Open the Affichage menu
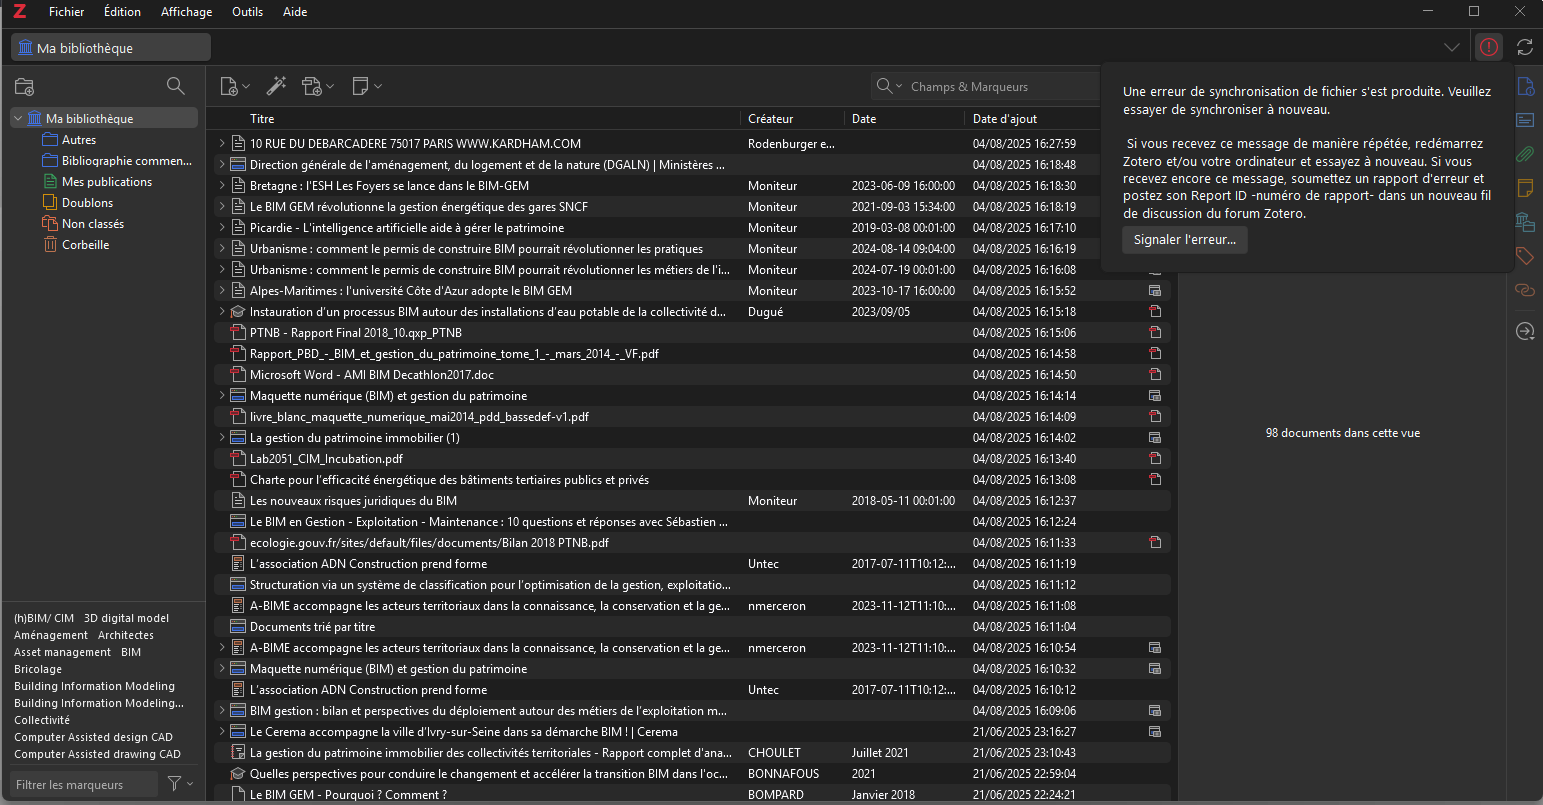 point(186,12)
